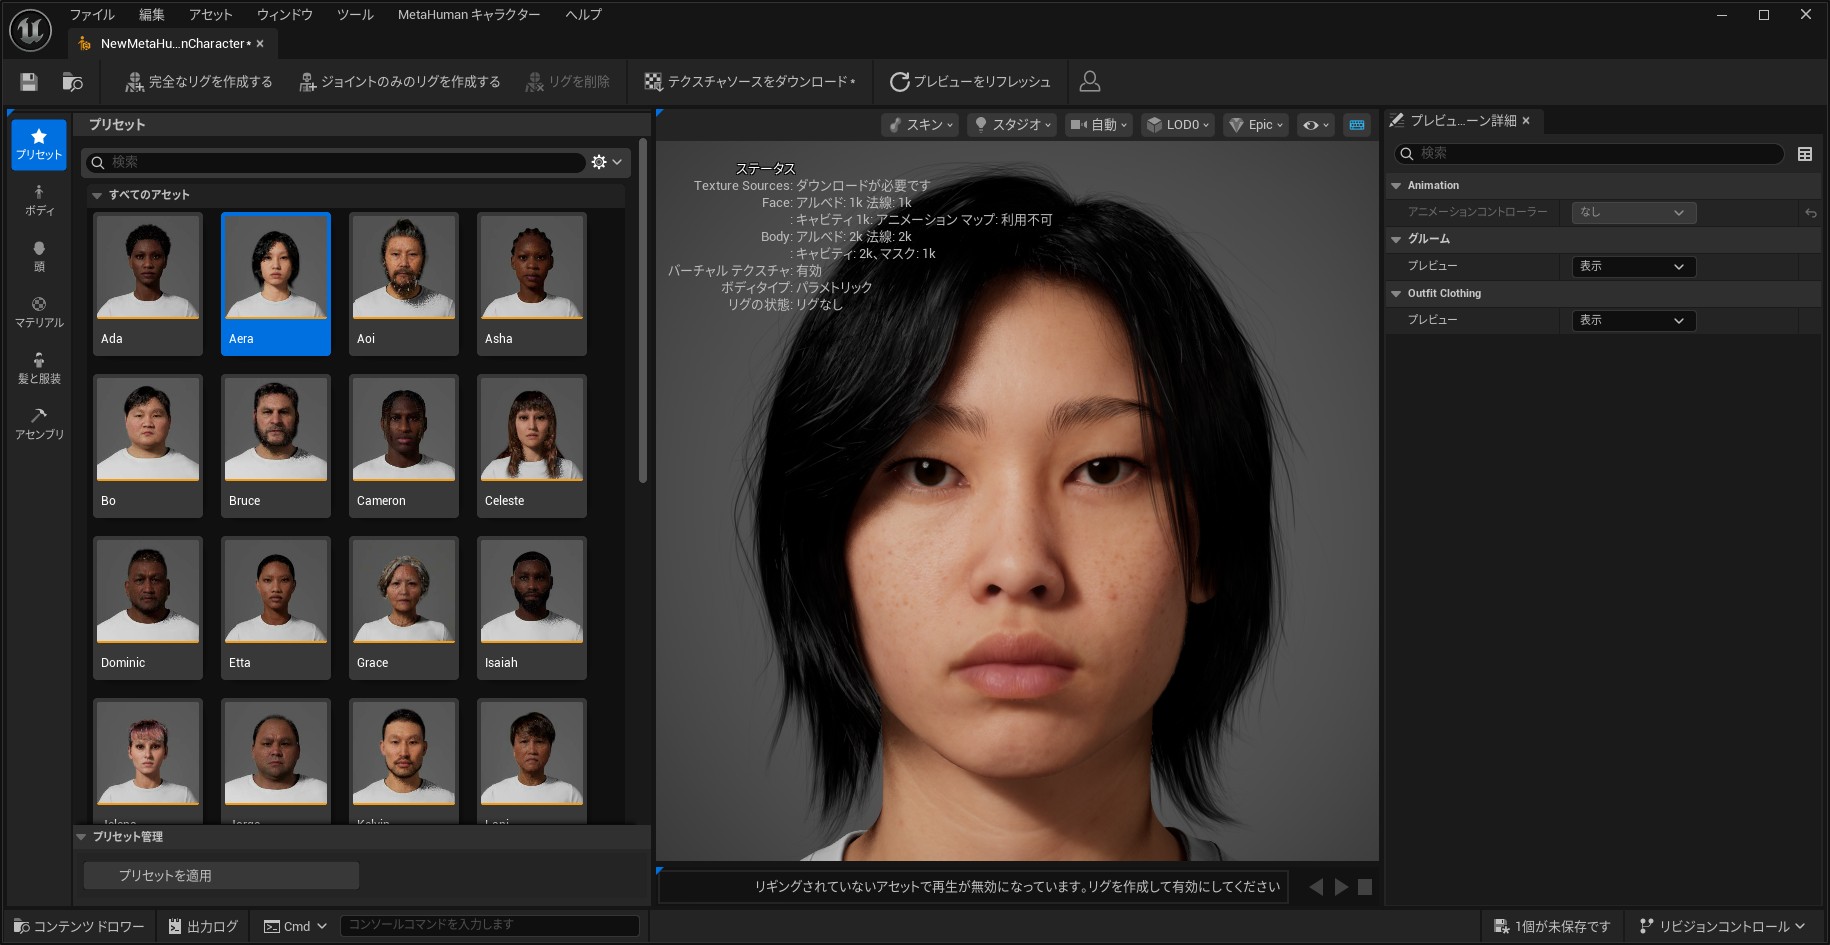
Task: Click the save icon in the toolbar
Action: (x=29, y=82)
